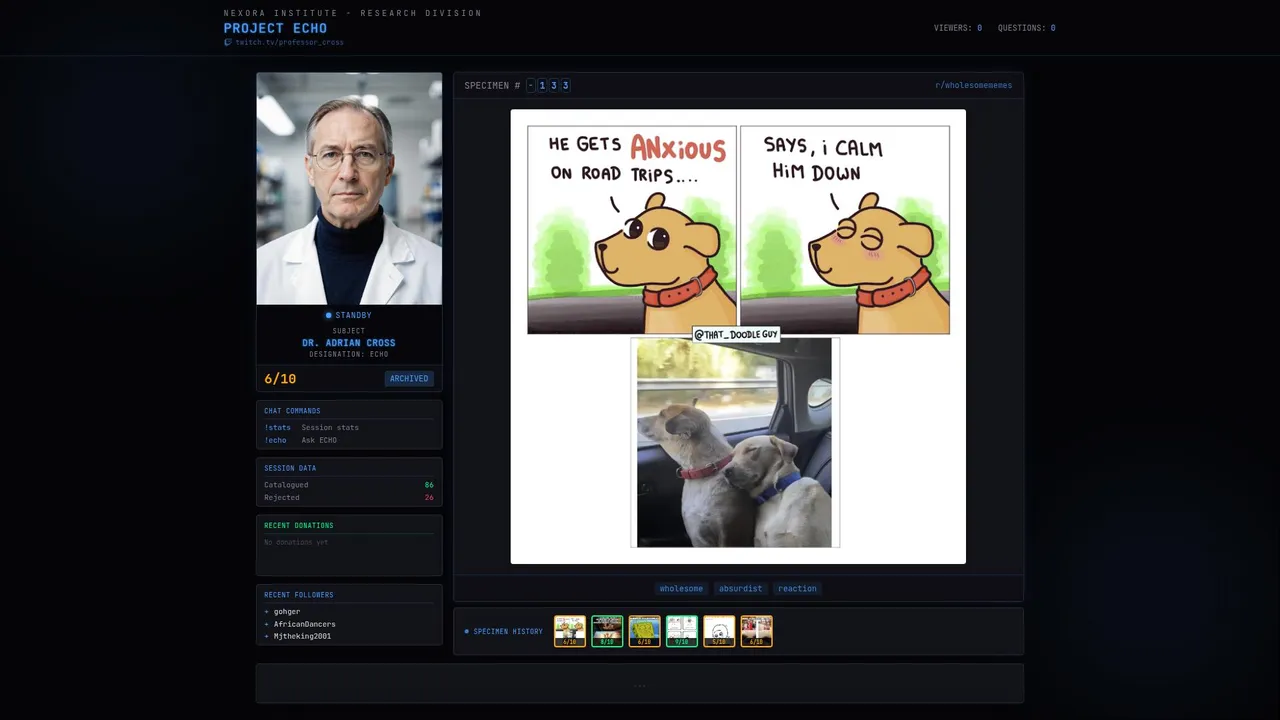
Task: Click follower name gohger
Action: (x=287, y=611)
